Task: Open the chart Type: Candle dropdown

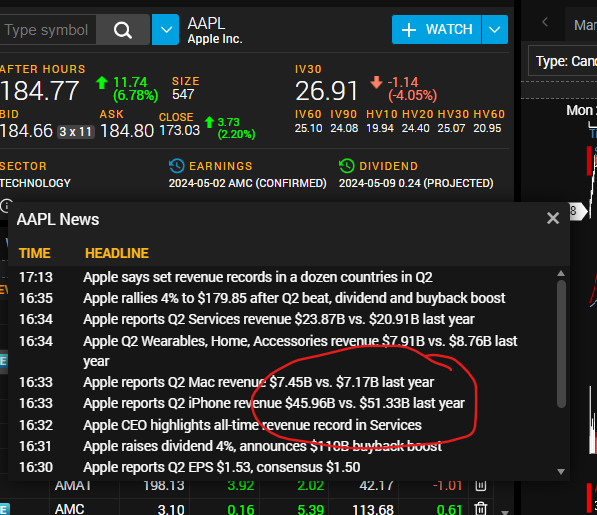Action: tap(563, 61)
